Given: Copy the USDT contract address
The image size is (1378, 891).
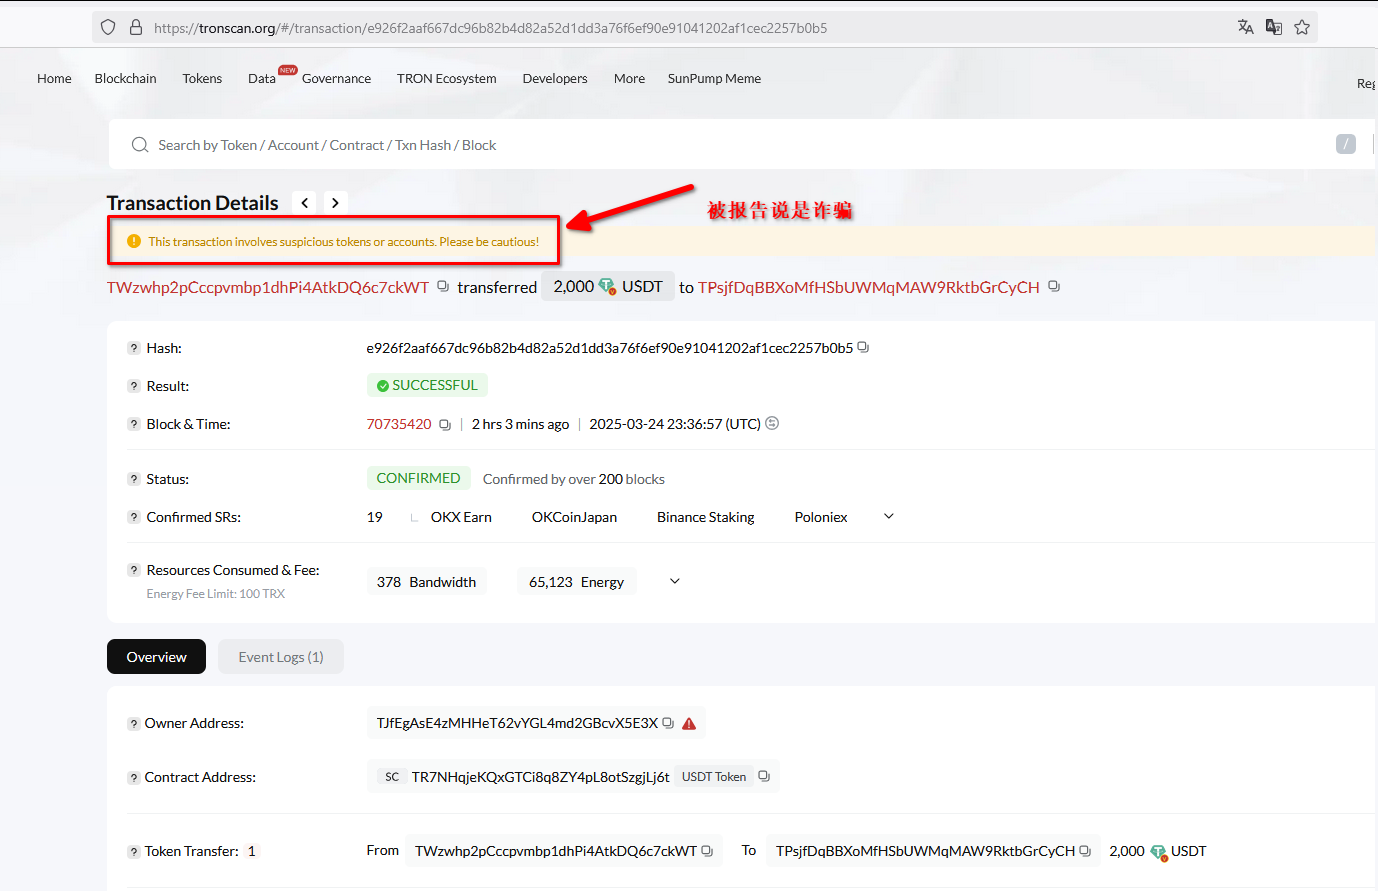Looking at the screenshot, I should click(x=764, y=777).
